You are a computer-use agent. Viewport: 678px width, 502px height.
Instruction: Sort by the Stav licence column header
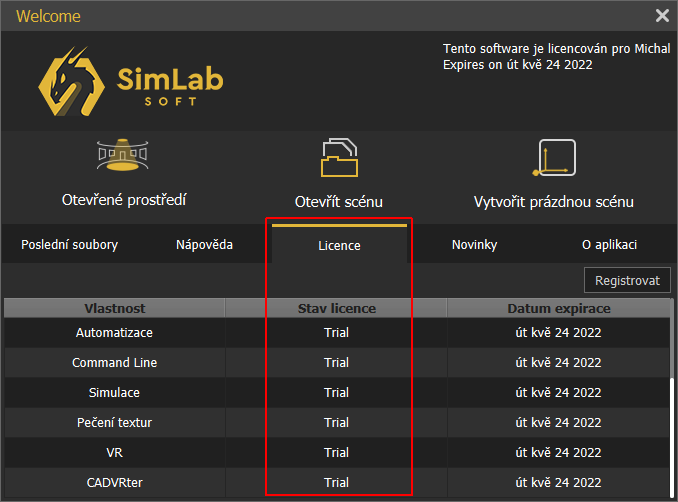pyautogui.click(x=337, y=308)
